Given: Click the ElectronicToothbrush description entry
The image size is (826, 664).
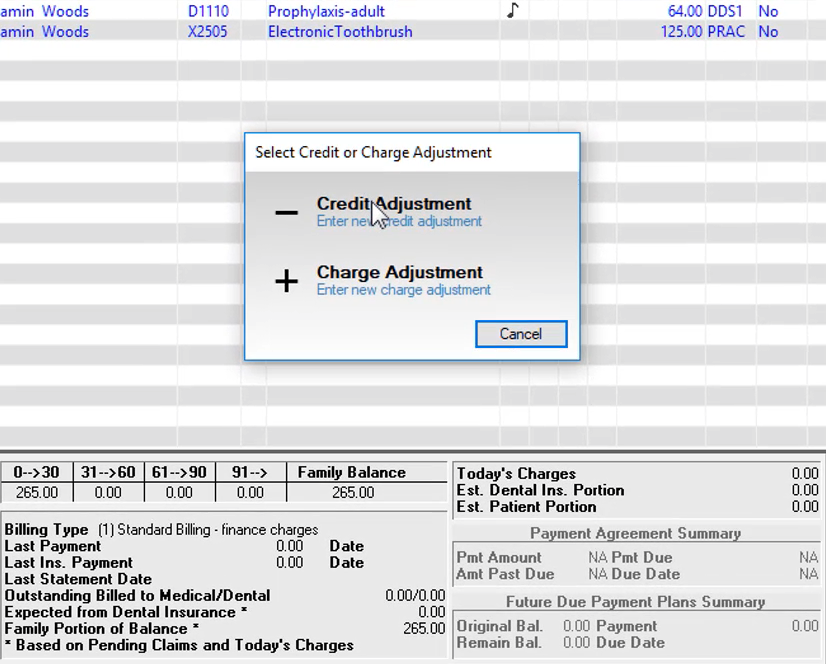Looking at the screenshot, I should point(340,32).
